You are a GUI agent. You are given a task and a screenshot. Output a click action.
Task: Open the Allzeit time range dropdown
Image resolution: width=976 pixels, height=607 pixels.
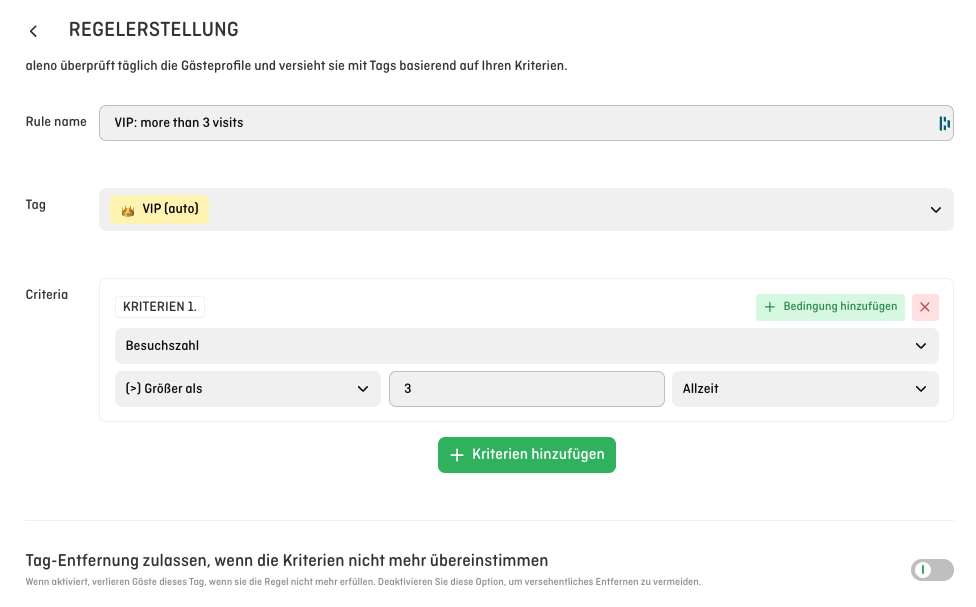804,389
